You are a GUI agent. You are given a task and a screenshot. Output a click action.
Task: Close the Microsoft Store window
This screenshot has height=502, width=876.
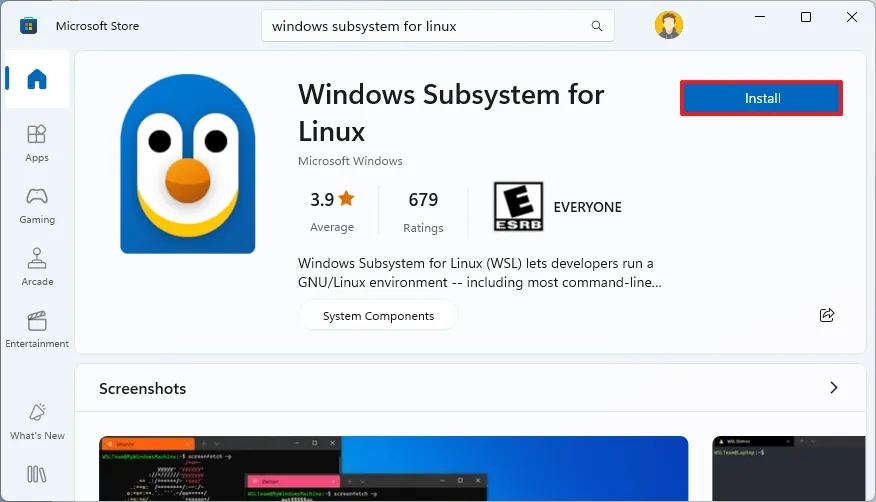pyautogui.click(x=851, y=17)
